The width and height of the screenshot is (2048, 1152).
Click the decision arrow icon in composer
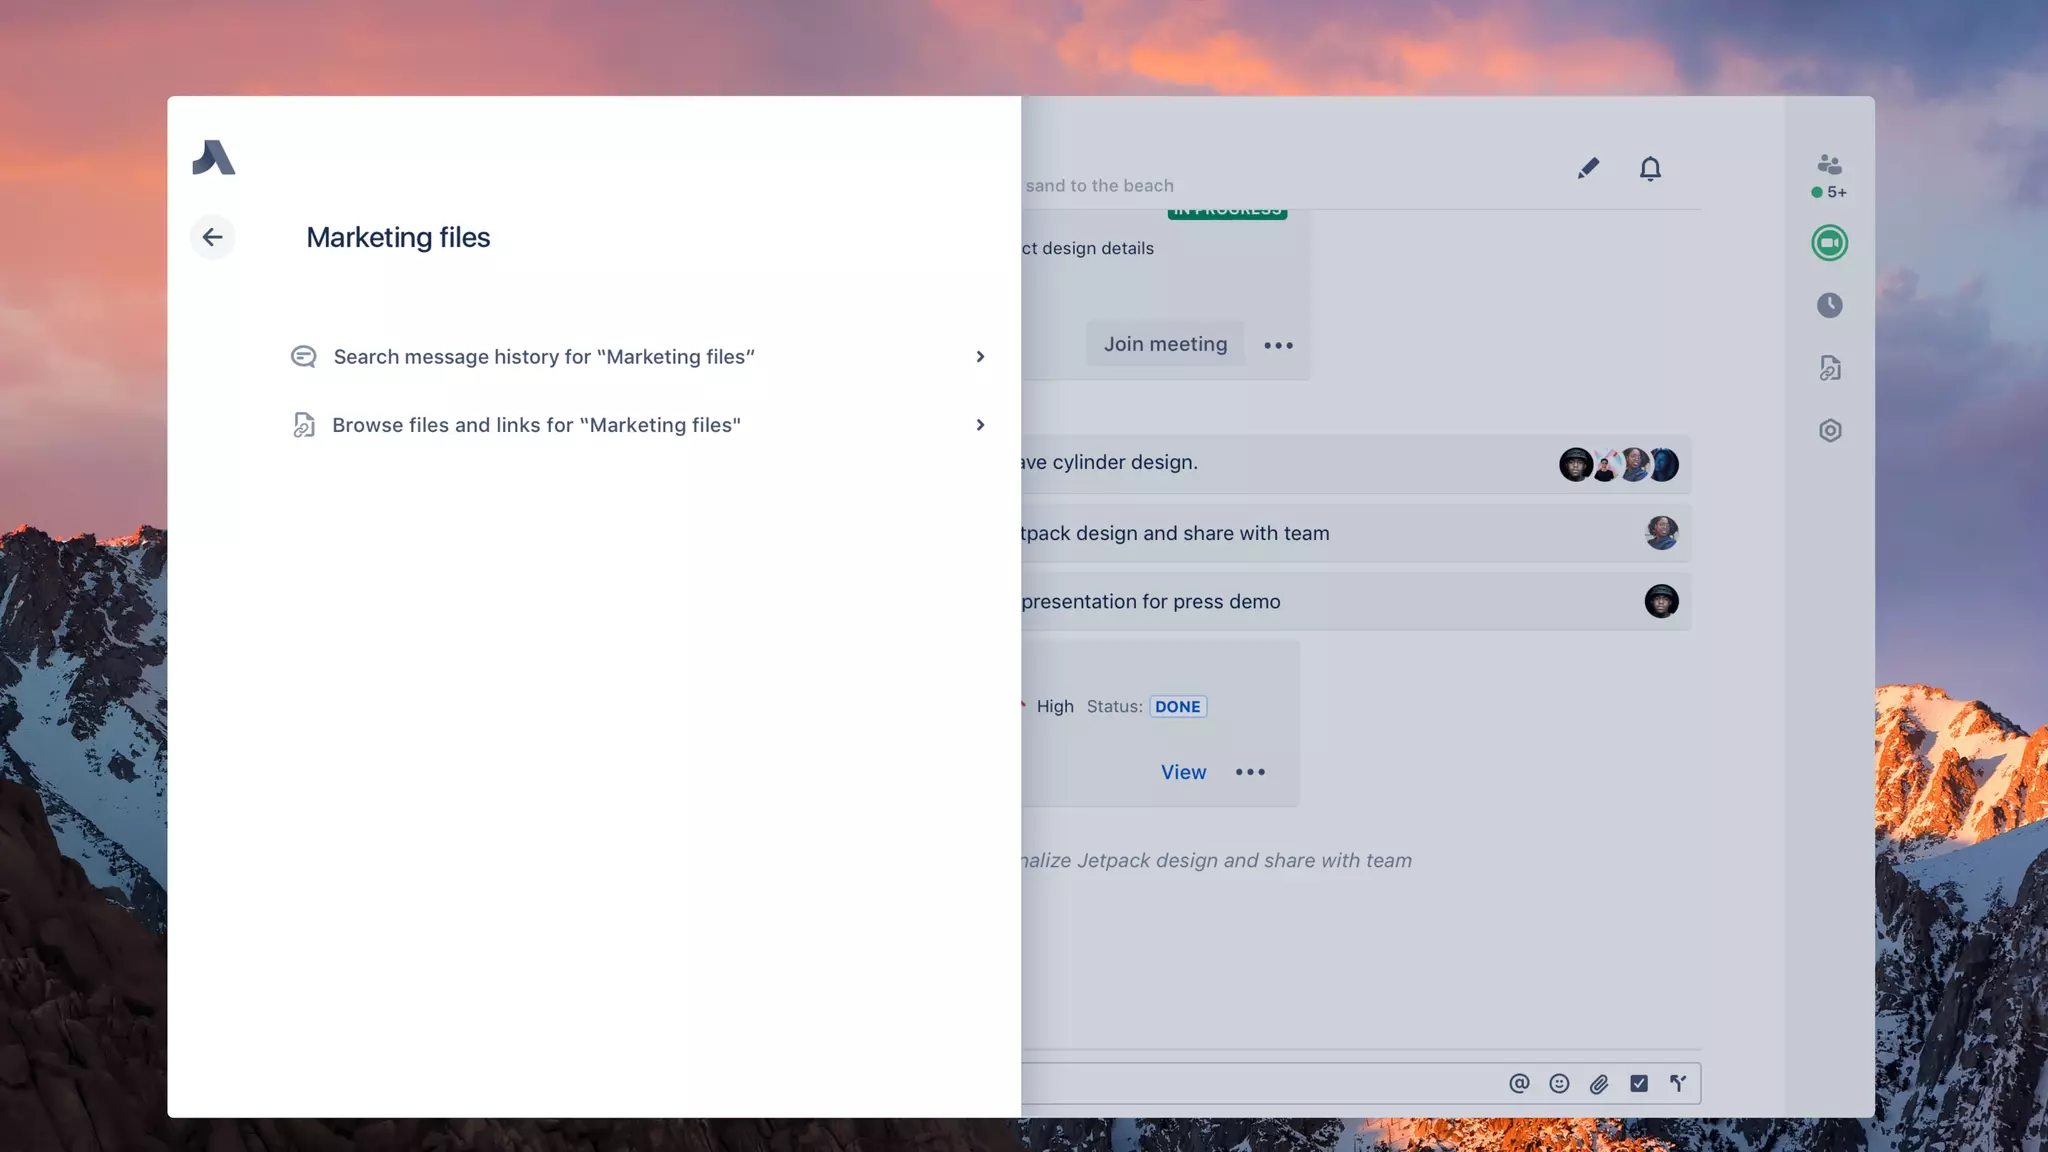1678,1083
